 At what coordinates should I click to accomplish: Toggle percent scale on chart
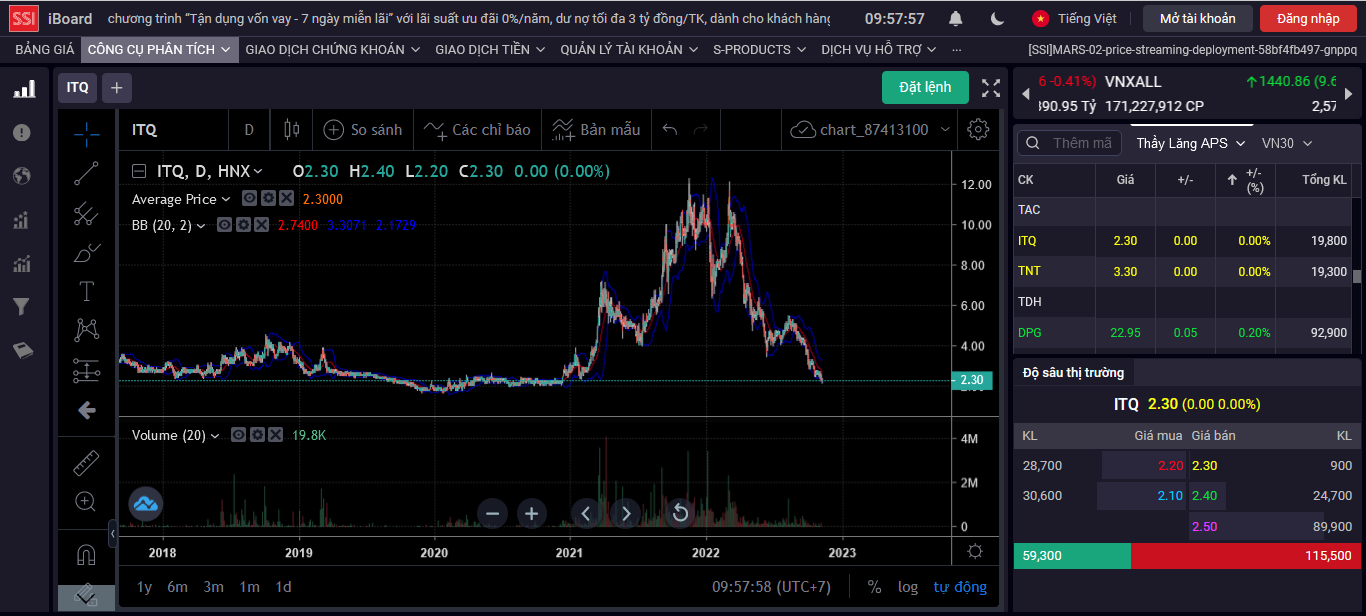(874, 587)
